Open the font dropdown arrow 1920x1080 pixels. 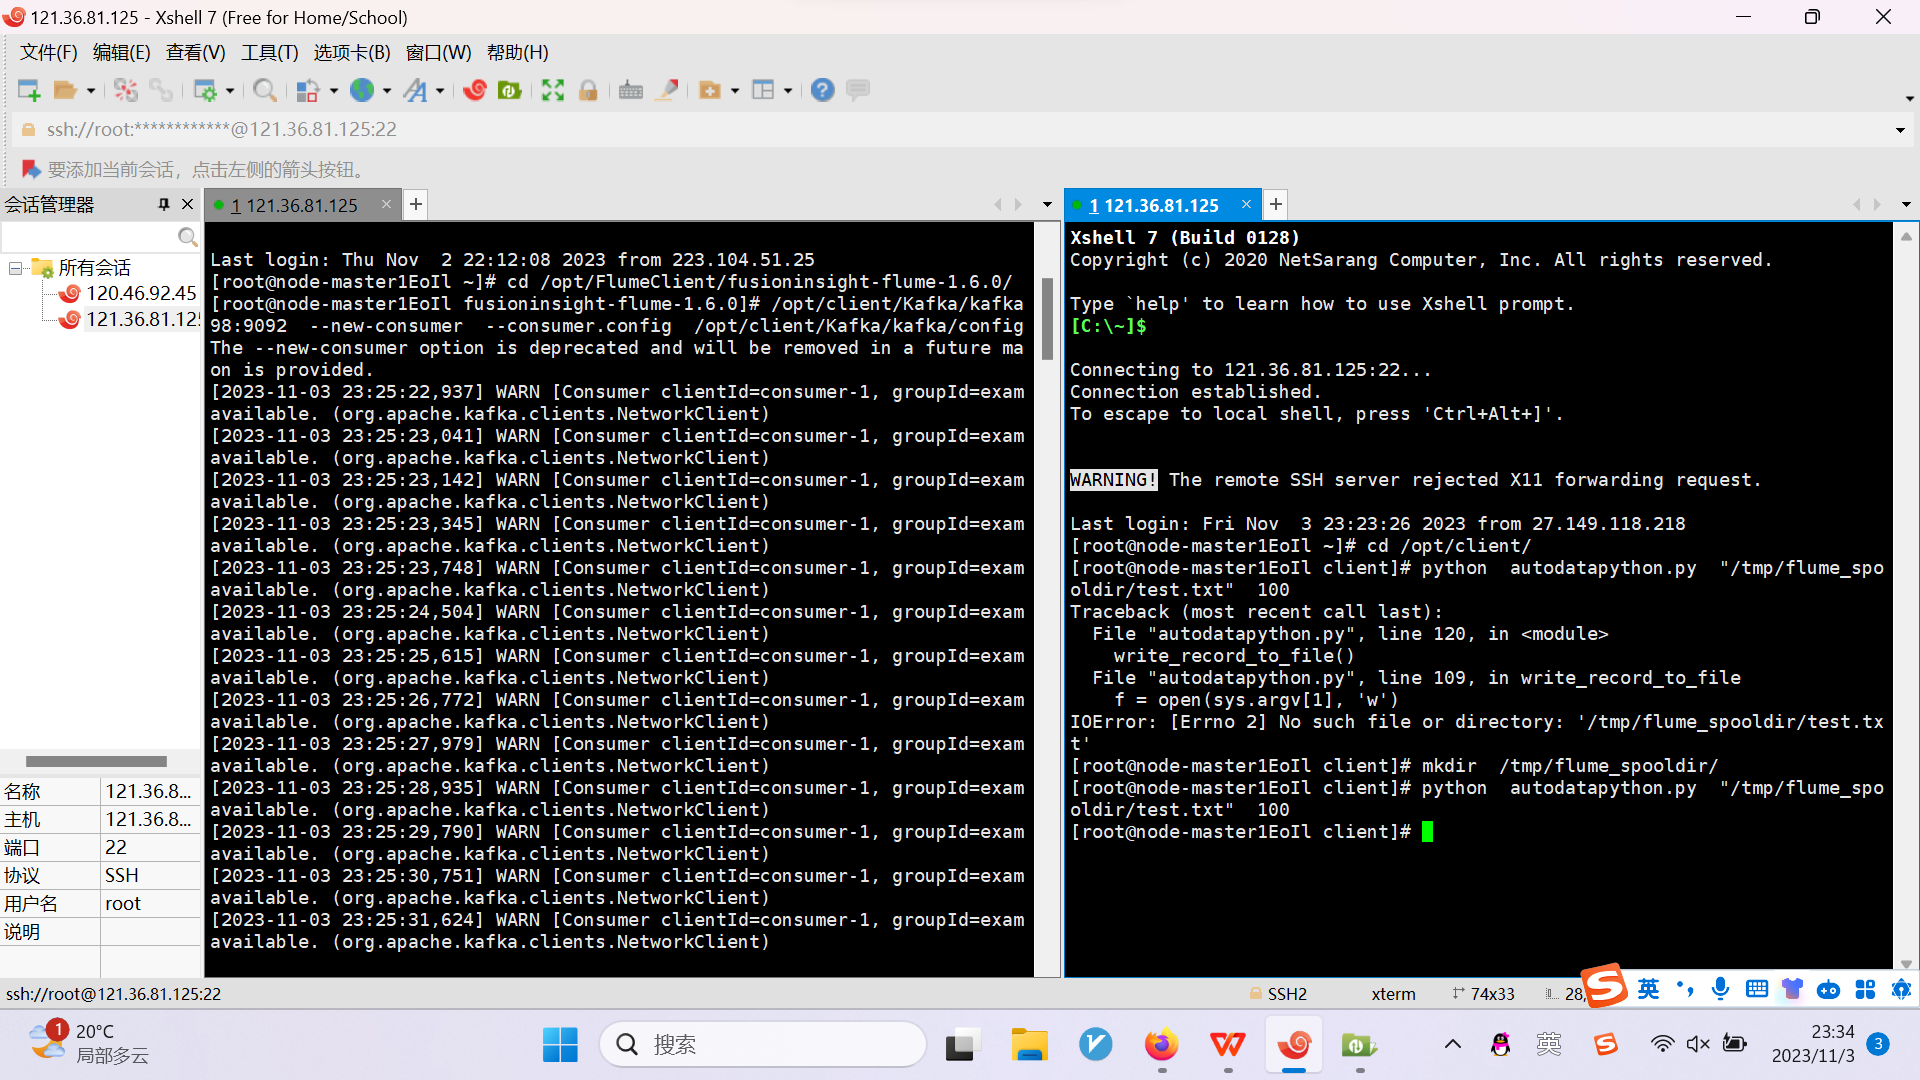[x=440, y=91]
